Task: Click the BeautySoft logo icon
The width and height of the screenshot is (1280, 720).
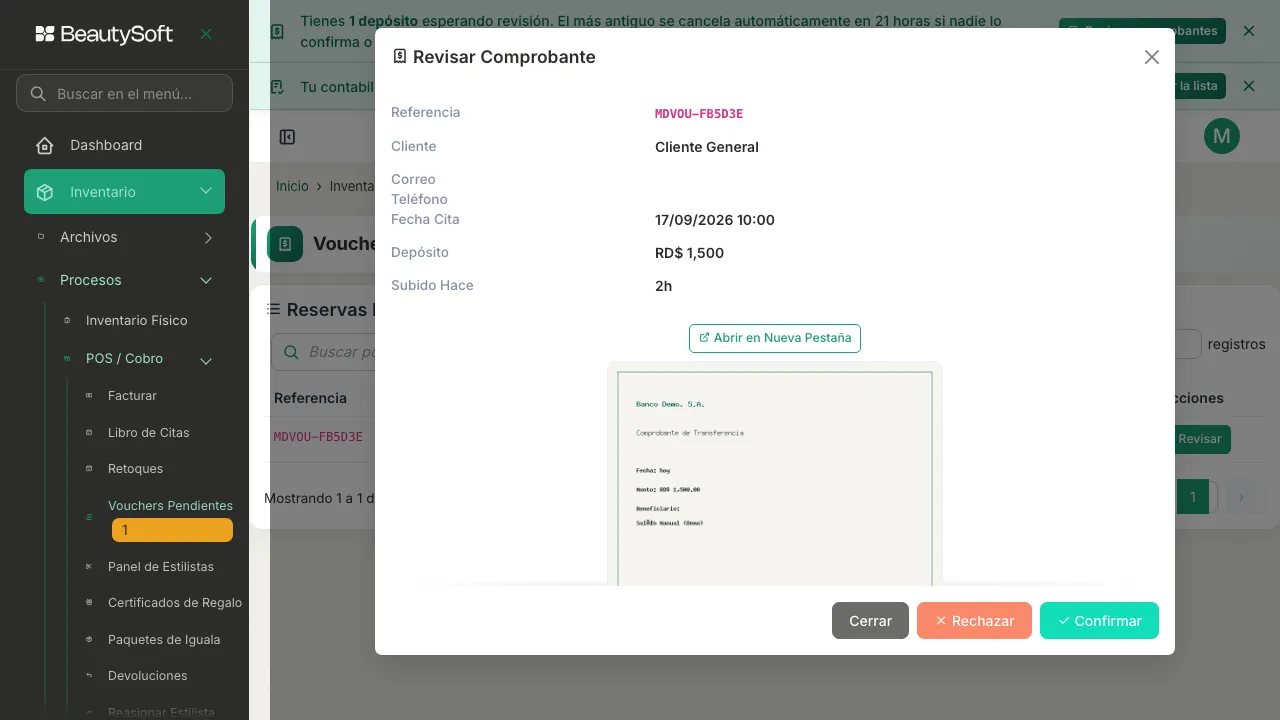Action: [x=45, y=34]
